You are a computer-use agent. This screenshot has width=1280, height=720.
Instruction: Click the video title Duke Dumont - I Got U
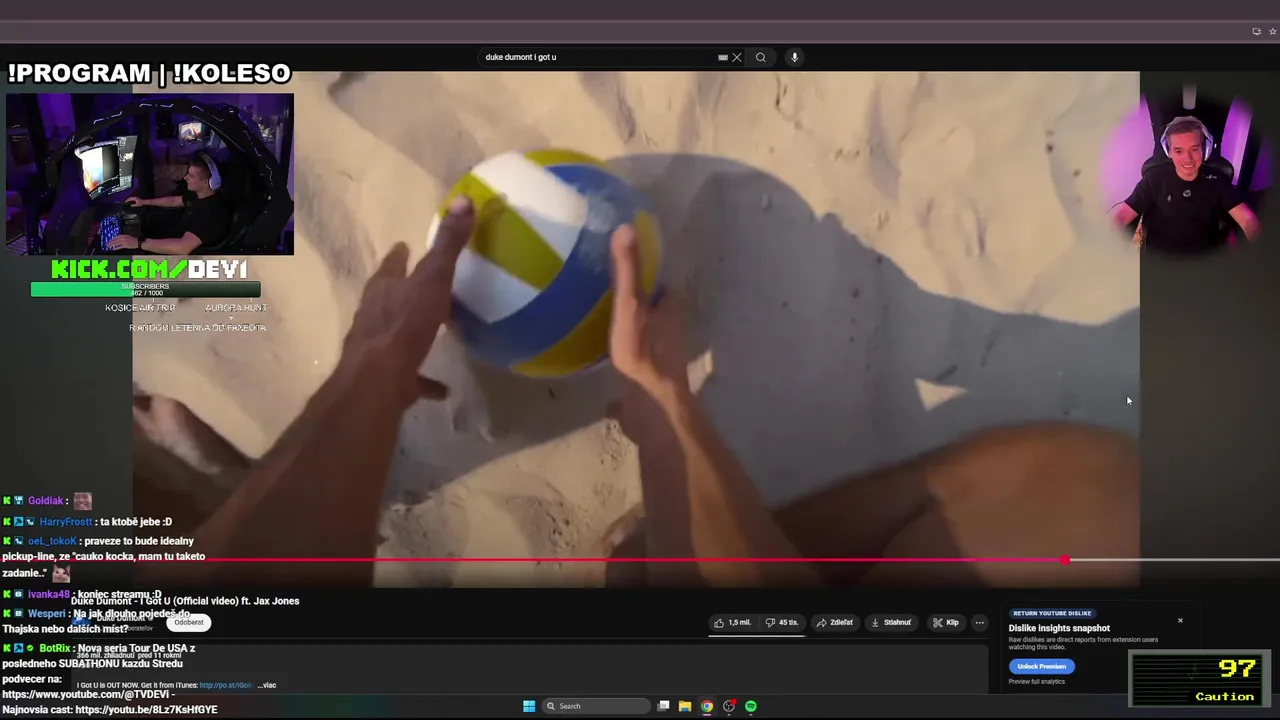point(185,601)
